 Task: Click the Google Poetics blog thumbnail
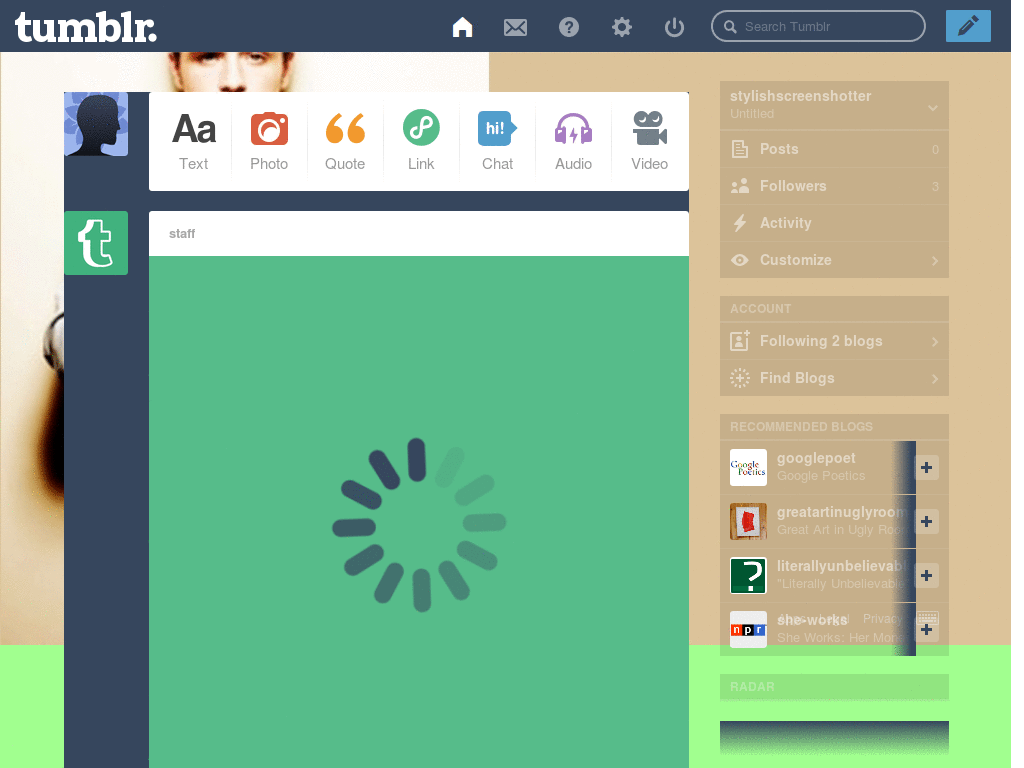coord(748,468)
